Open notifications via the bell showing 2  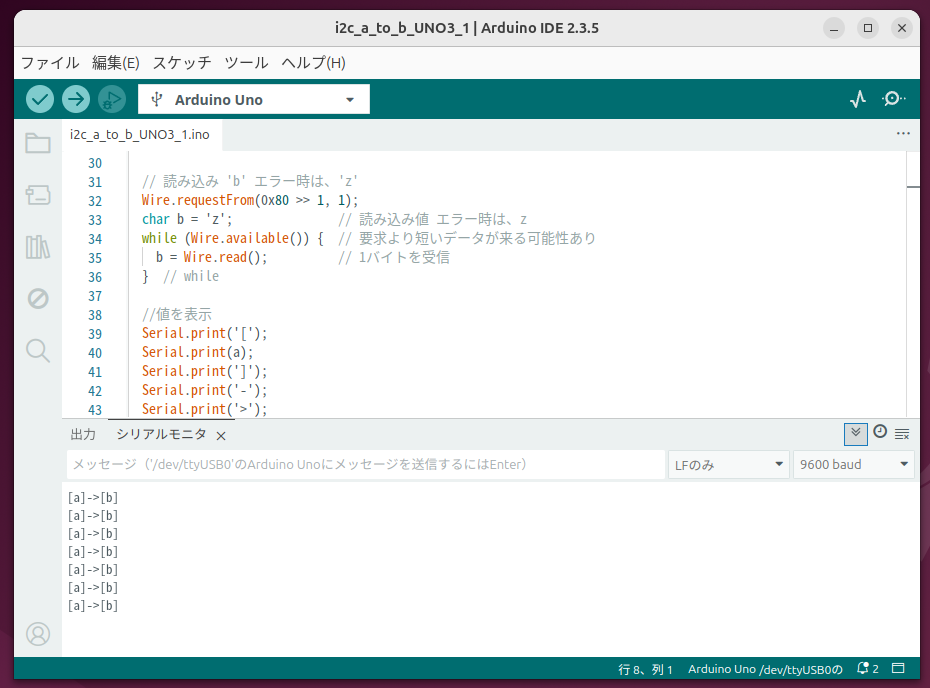(x=864, y=669)
